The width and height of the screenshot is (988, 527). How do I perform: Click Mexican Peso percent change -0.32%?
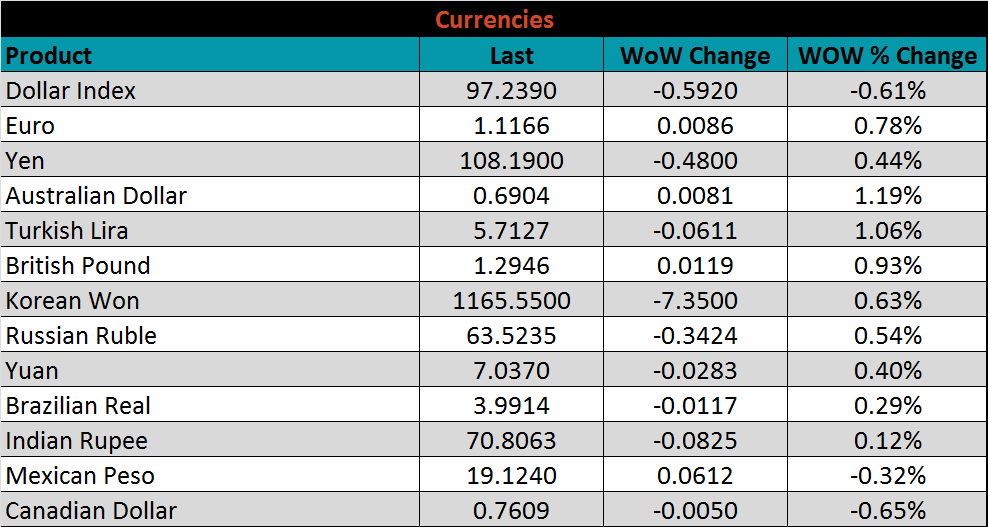click(x=887, y=476)
